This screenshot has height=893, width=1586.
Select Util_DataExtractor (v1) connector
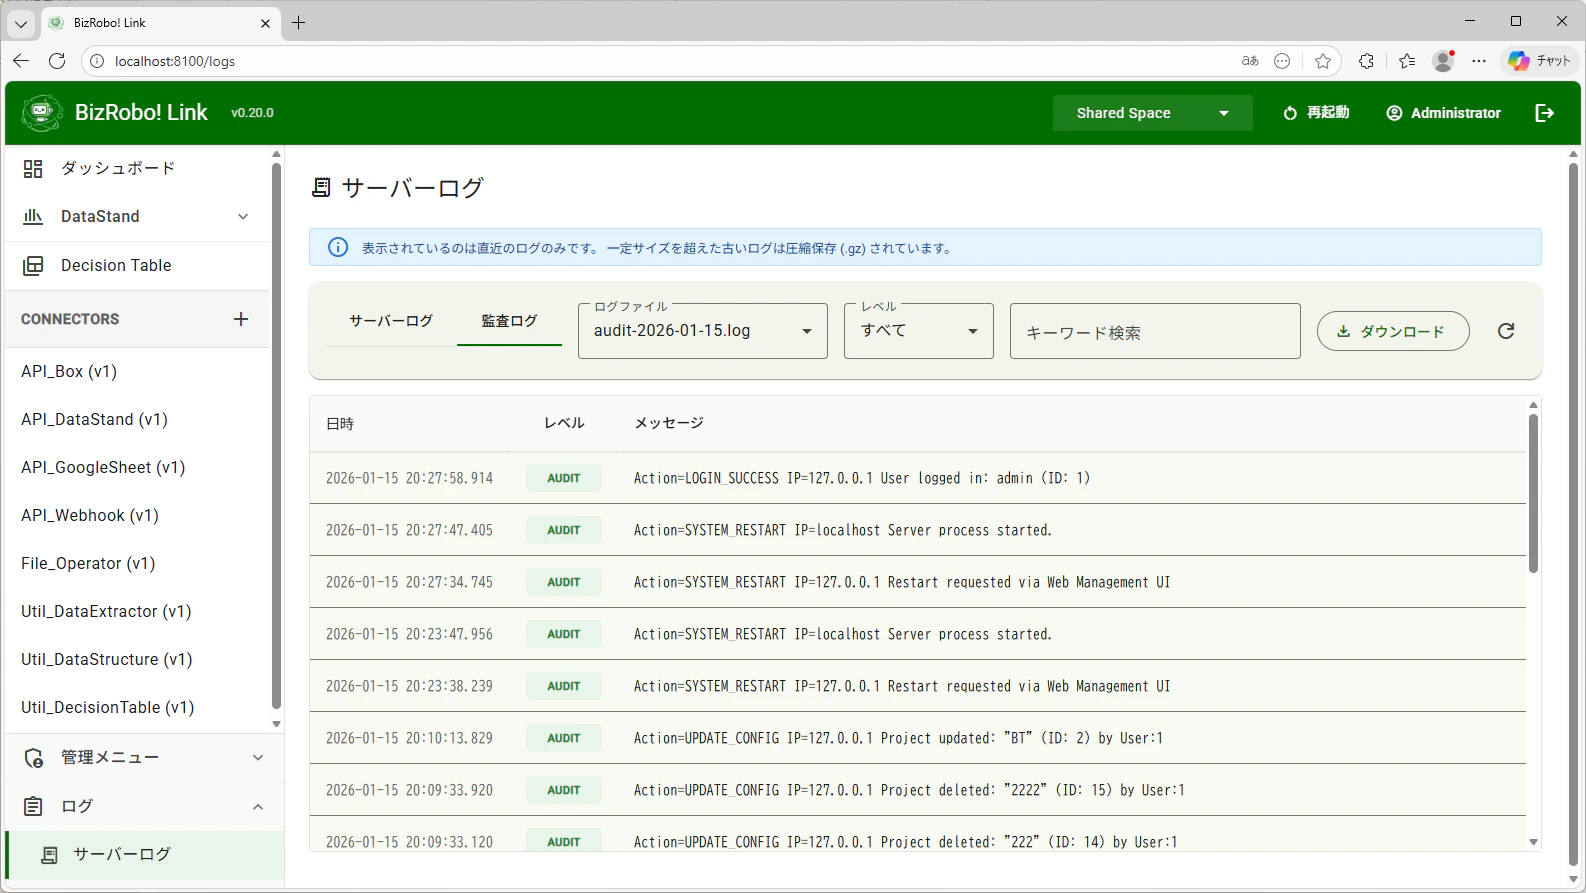[x=138, y=611]
